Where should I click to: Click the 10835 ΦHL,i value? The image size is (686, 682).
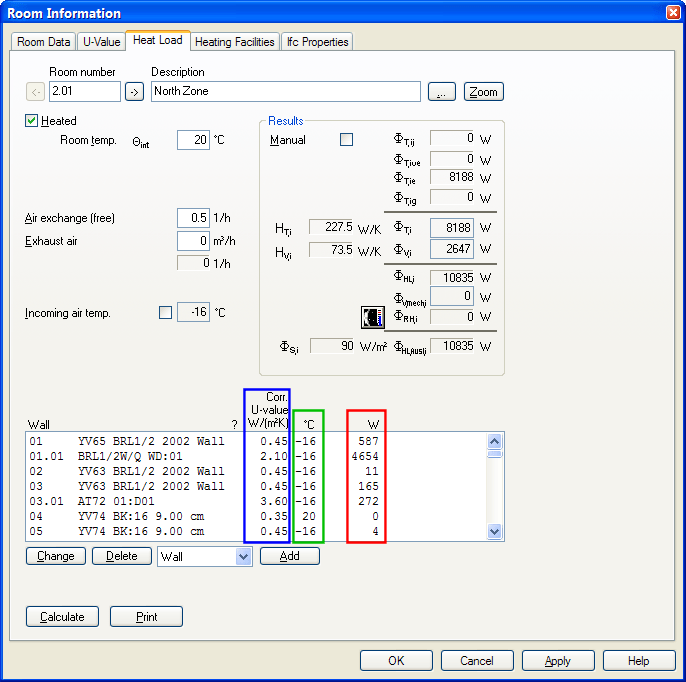coord(452,278)
